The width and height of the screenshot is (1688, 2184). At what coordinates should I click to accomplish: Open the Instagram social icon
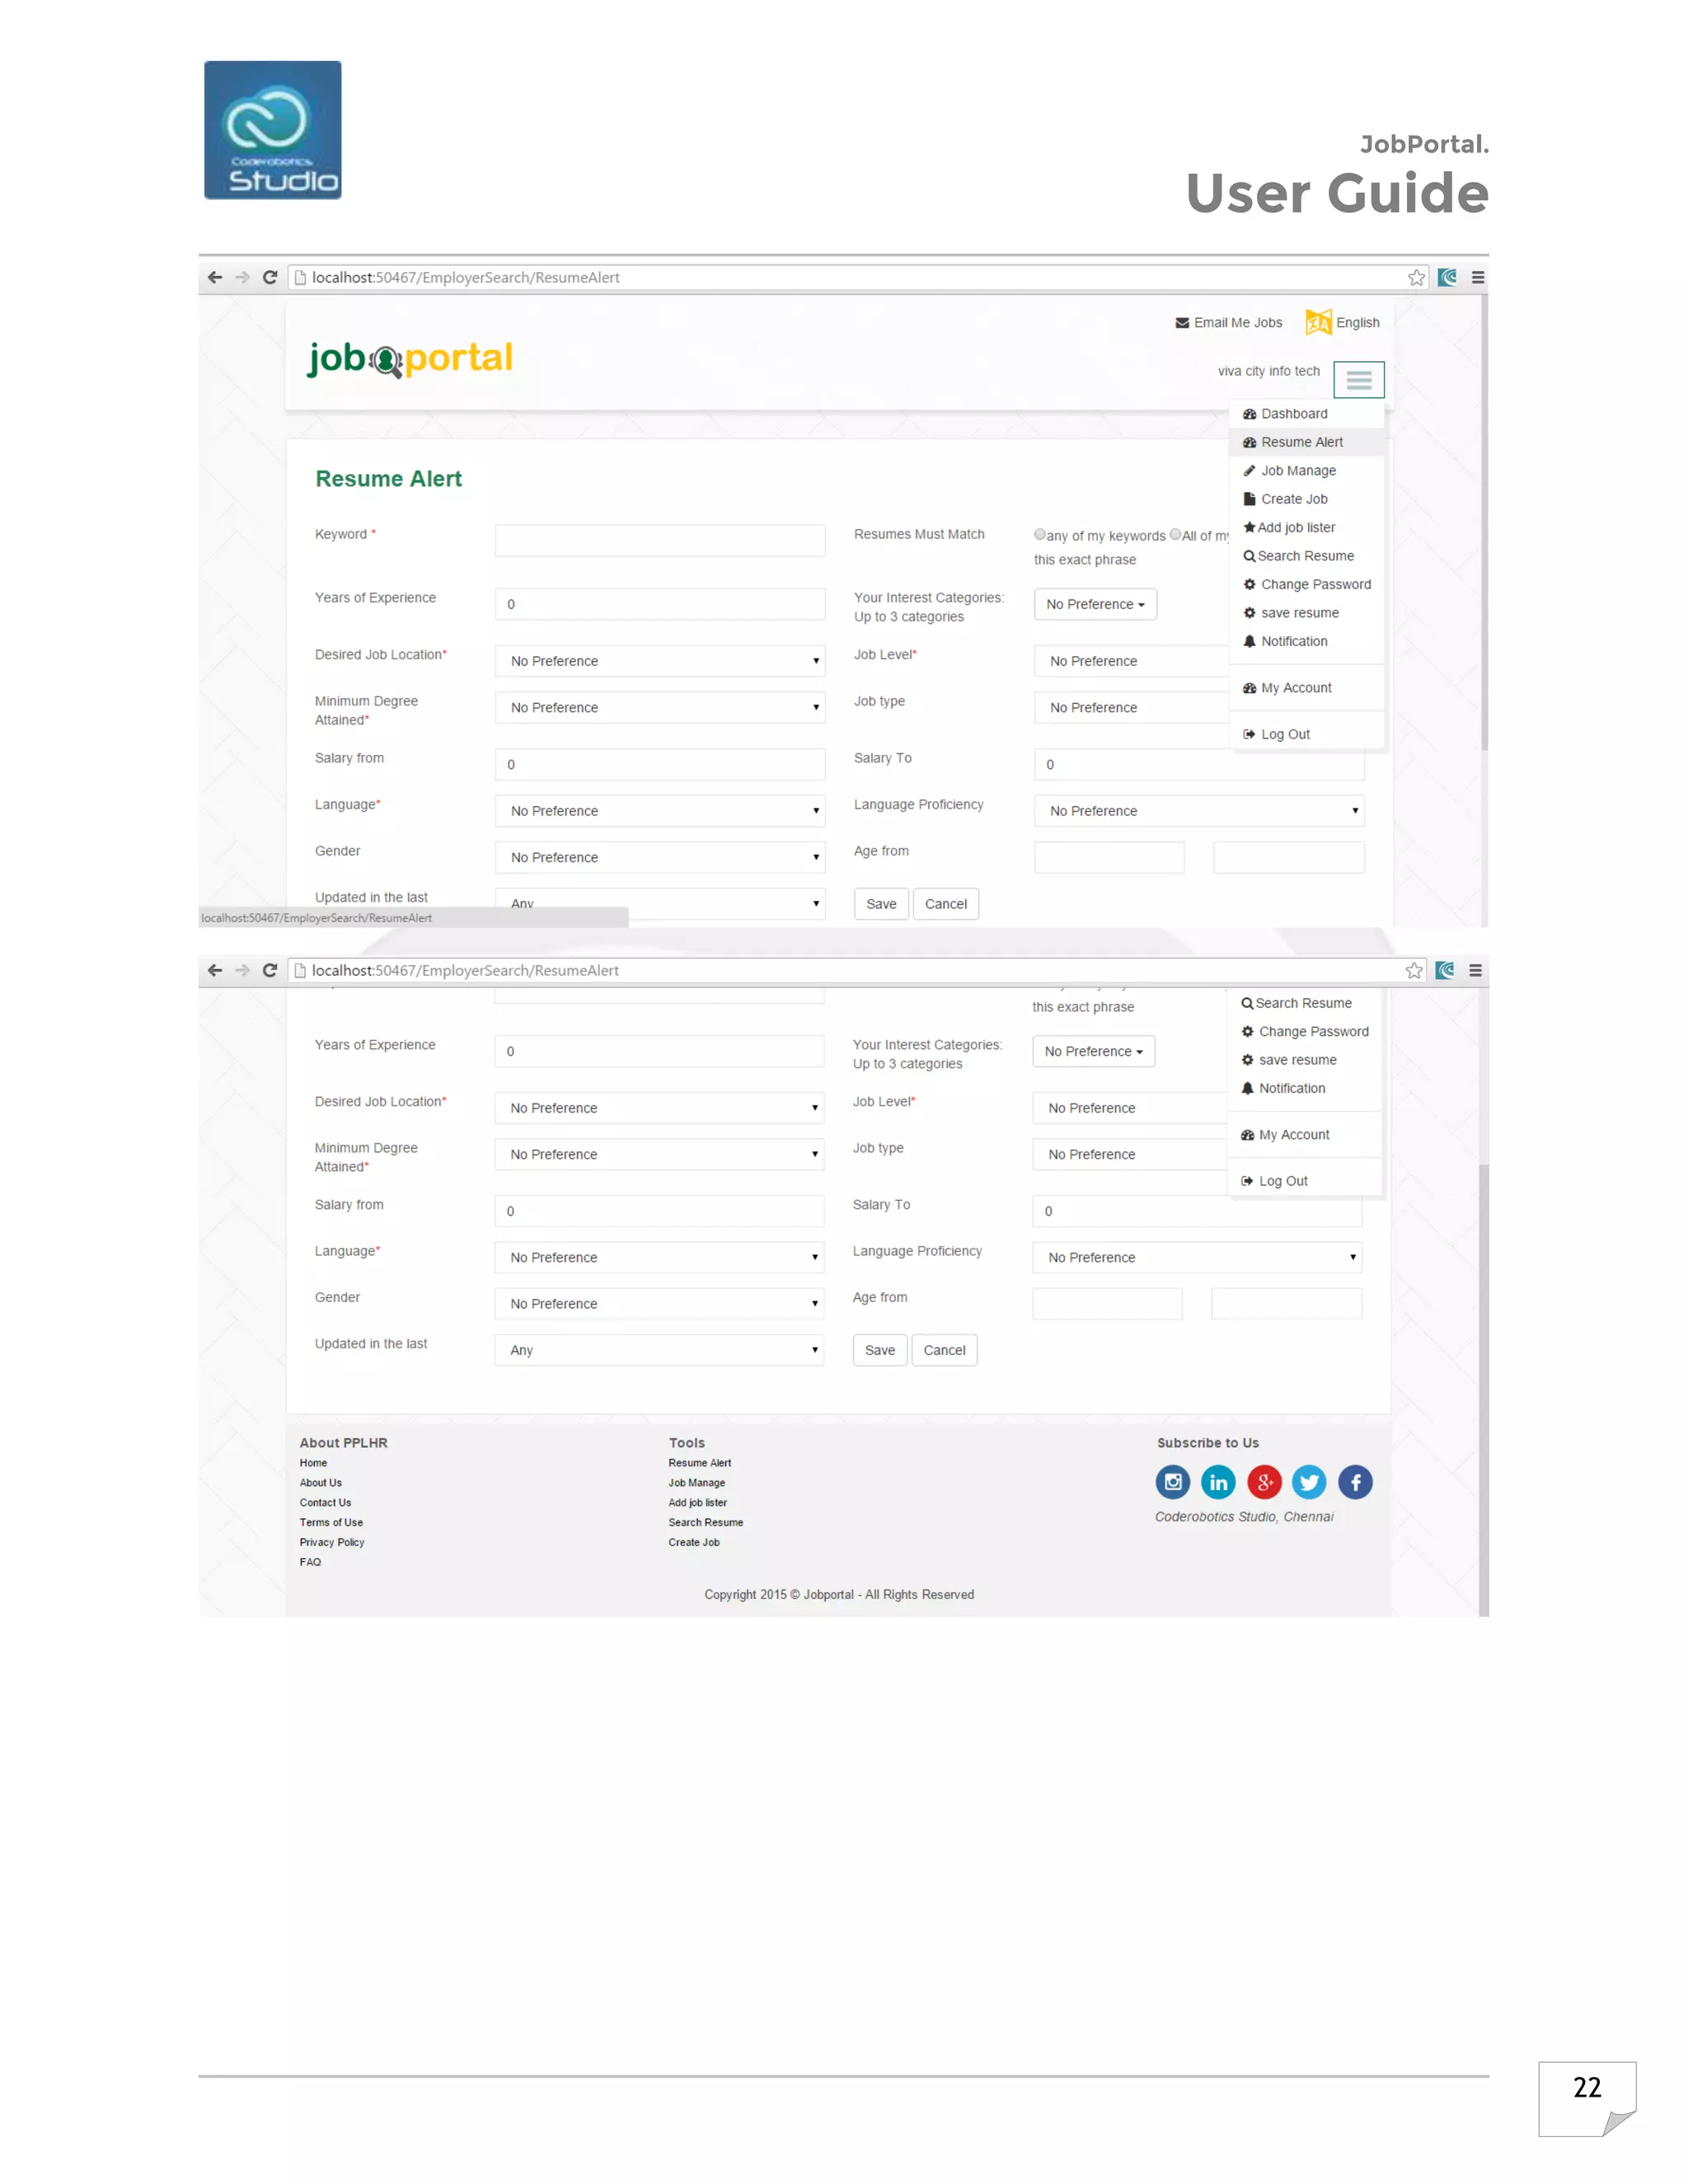[1173, 1481]
